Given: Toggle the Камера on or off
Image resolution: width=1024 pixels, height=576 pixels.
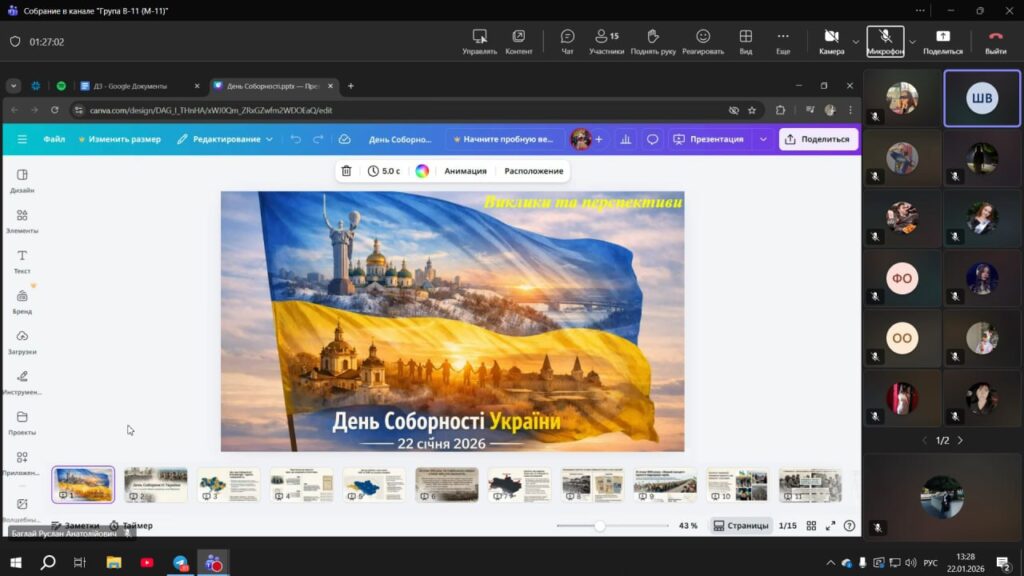Looking at the screenshot, I should pos(831,41).
